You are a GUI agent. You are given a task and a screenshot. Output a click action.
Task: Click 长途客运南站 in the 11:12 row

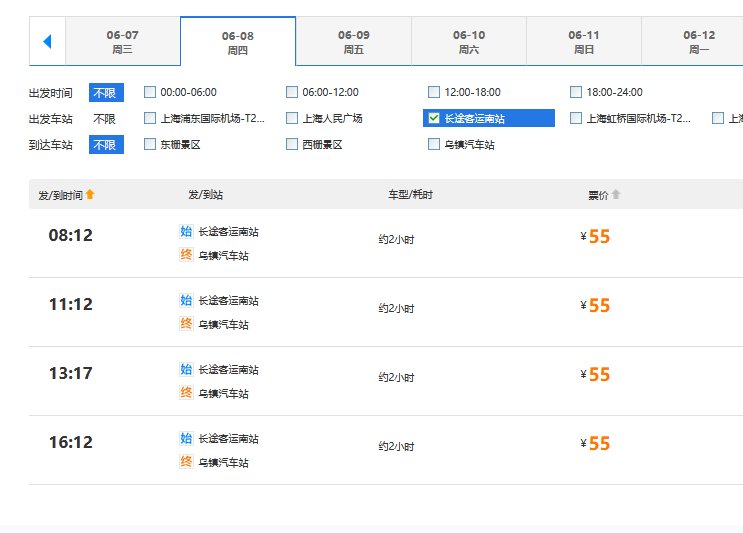point(228,300)
